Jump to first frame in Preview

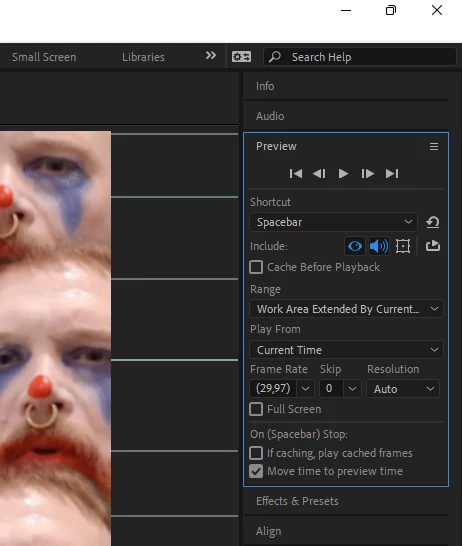(x=296, y=173)
